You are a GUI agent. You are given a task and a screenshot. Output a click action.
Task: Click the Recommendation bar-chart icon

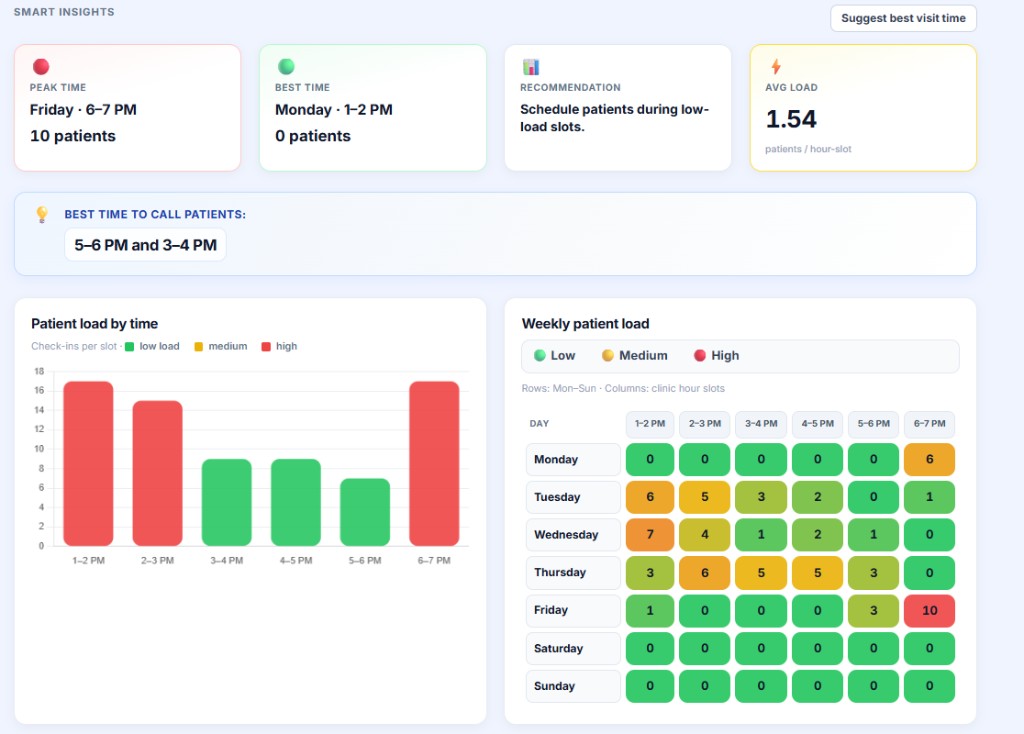coord(530,65)
